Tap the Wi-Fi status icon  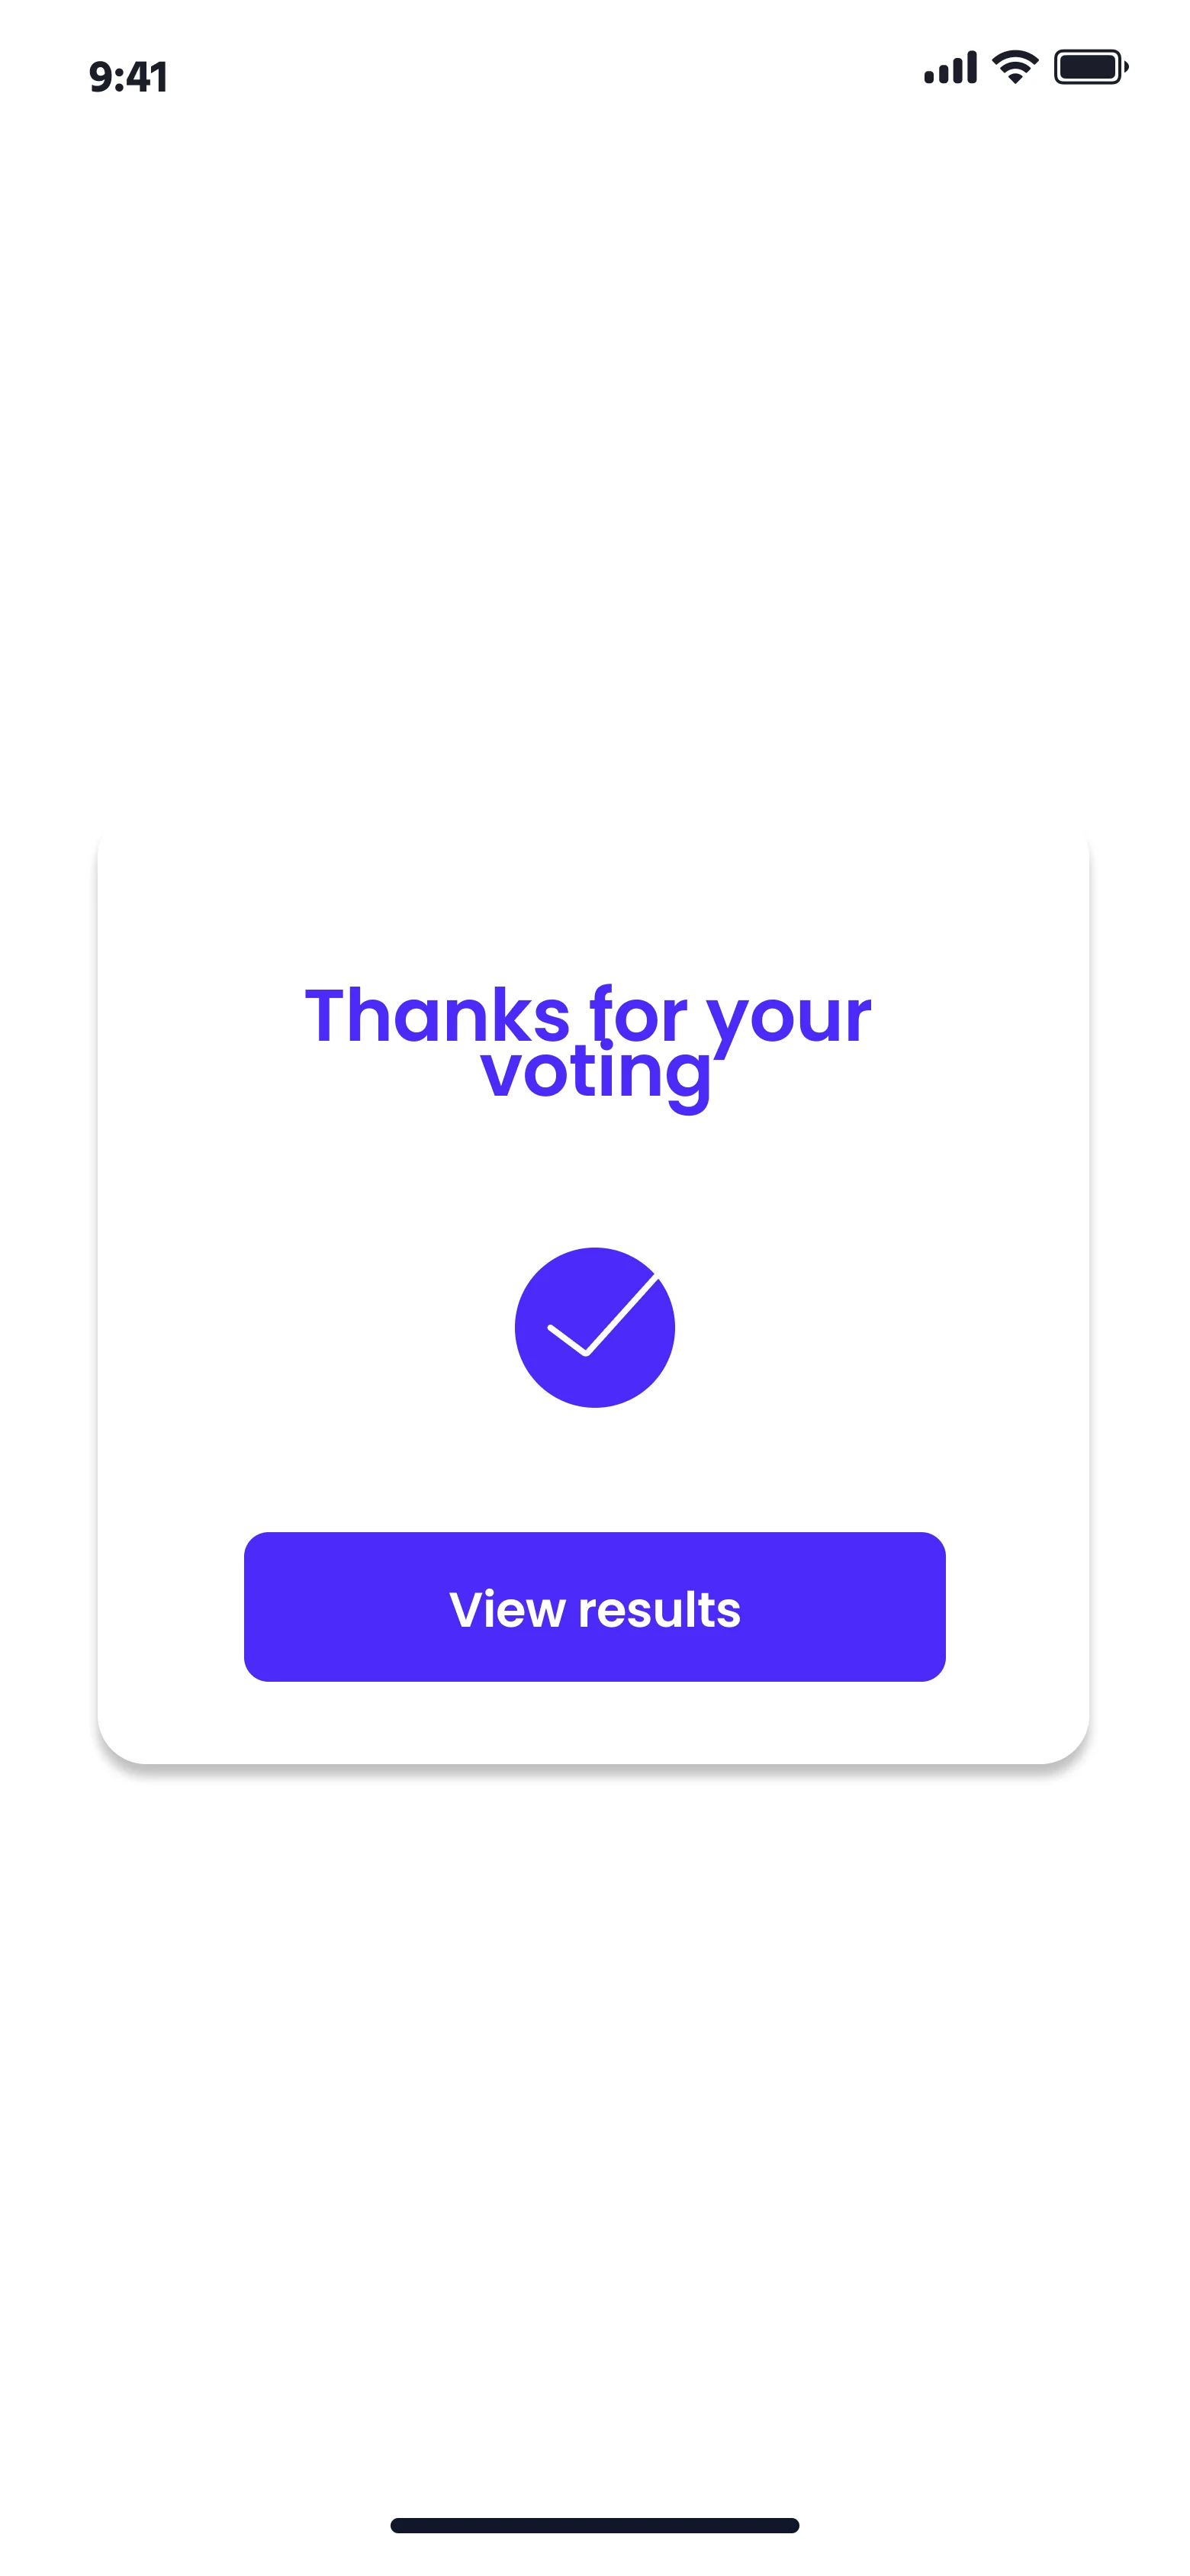click(1014, 67)
